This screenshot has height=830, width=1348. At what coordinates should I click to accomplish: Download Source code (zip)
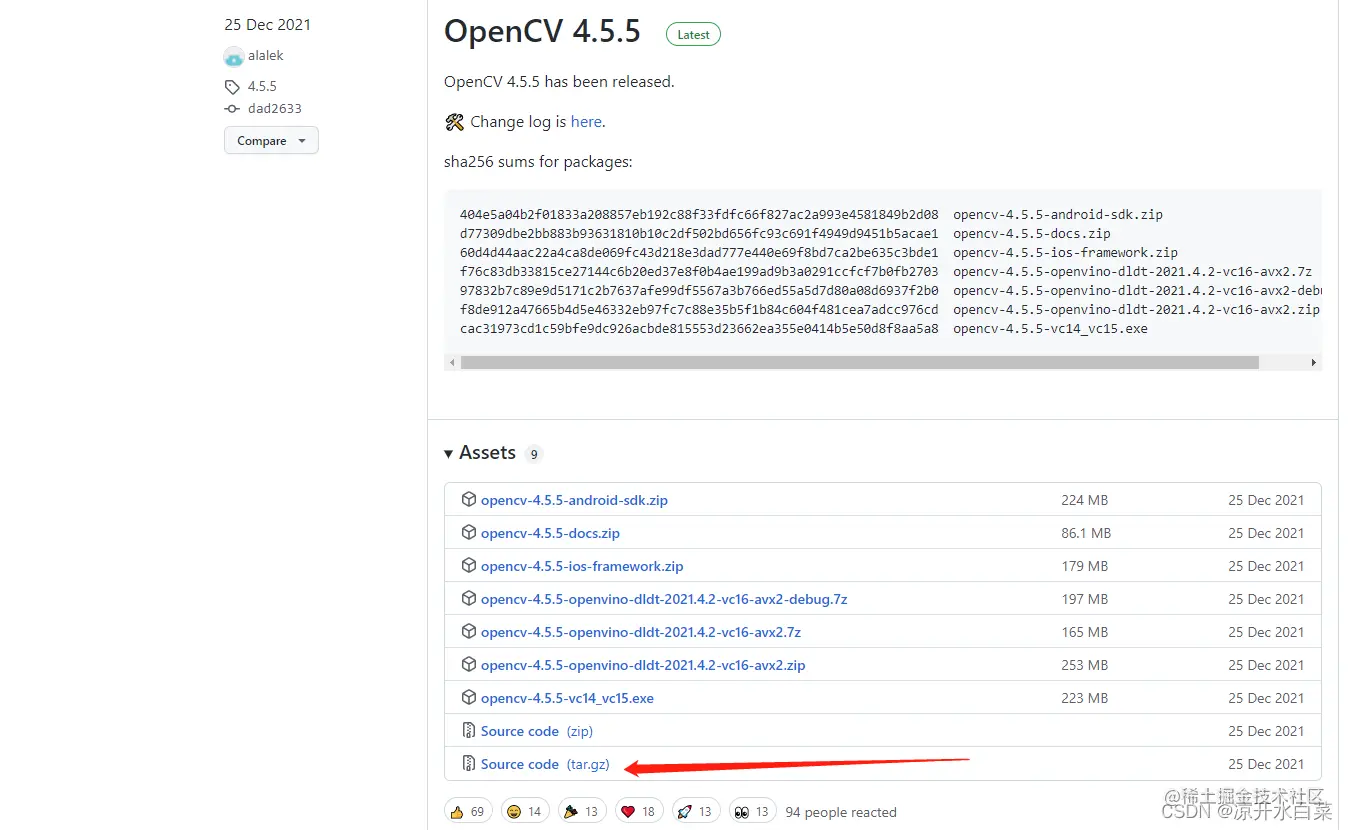pos(537,731)
